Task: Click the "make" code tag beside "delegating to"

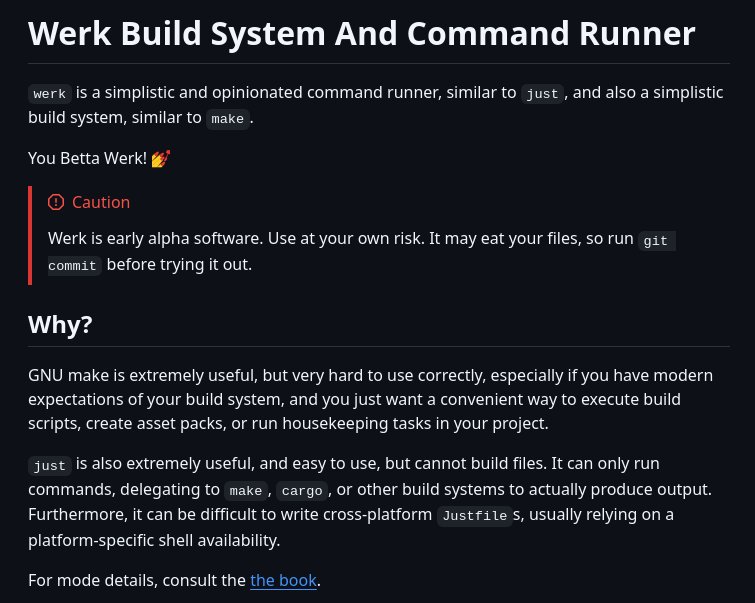Action: pyautogui.click(x=246, y=491)
